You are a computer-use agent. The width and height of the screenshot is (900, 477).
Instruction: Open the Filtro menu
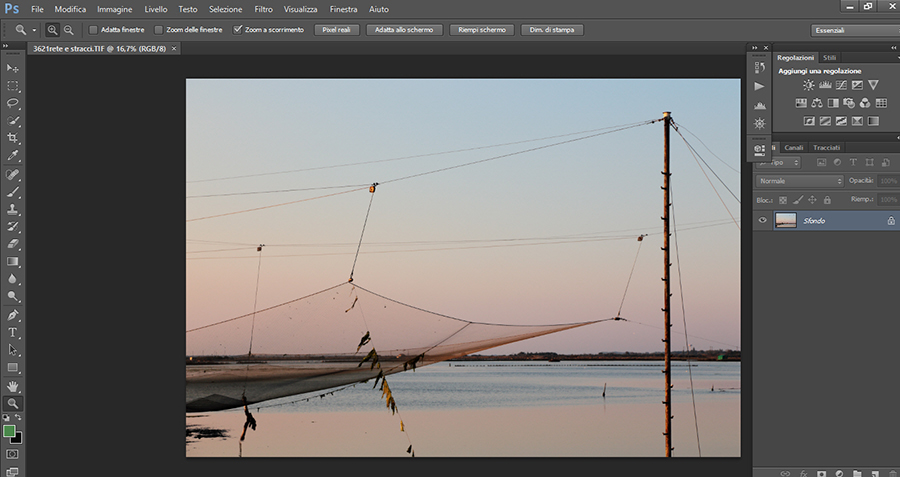(263, 9)
